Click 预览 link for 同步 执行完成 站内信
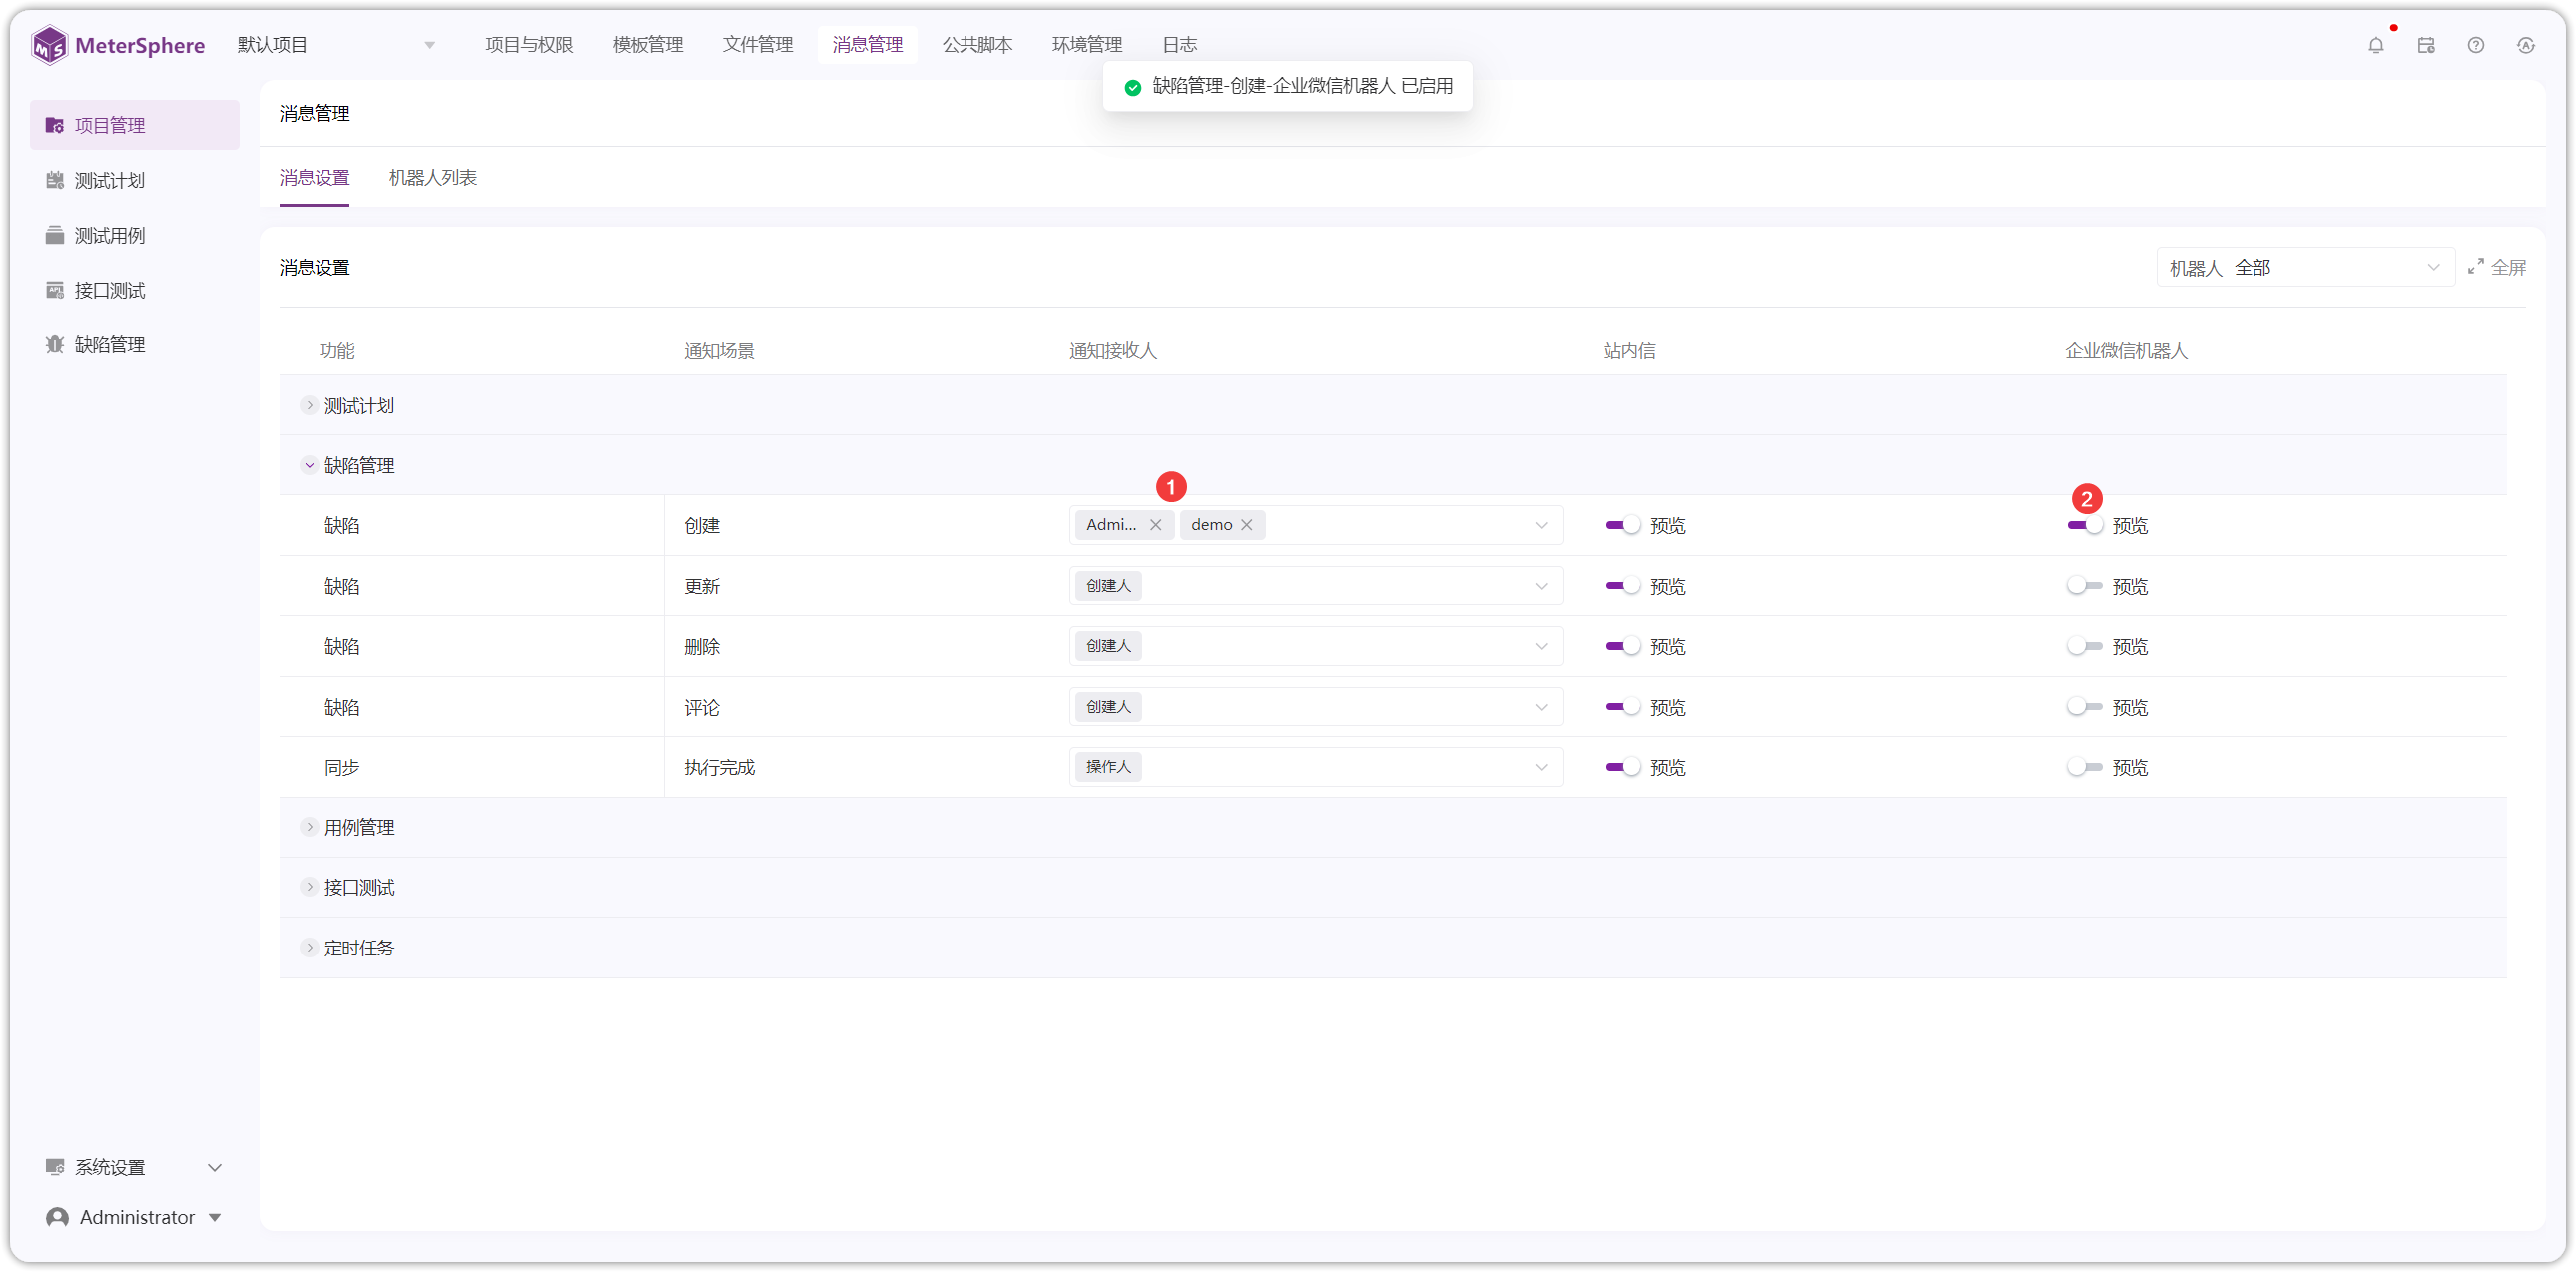Screen dimensions: 2576x1272 tap(1667, 767)
